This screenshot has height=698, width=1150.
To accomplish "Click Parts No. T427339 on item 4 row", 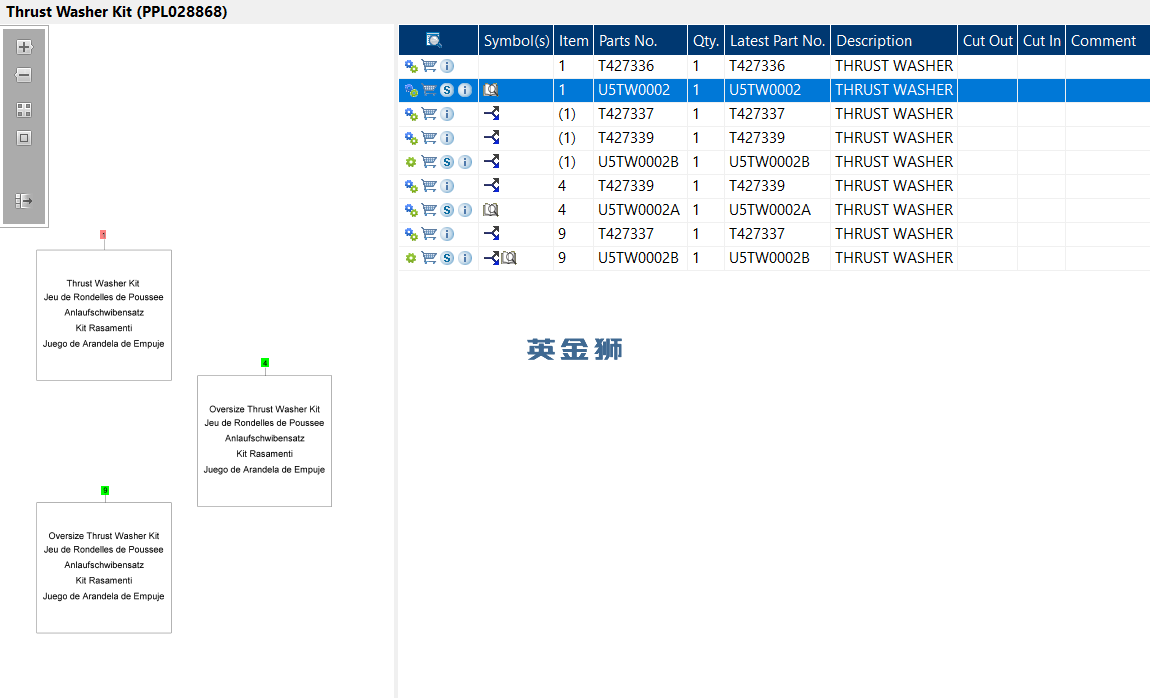I will coord(626,186).
